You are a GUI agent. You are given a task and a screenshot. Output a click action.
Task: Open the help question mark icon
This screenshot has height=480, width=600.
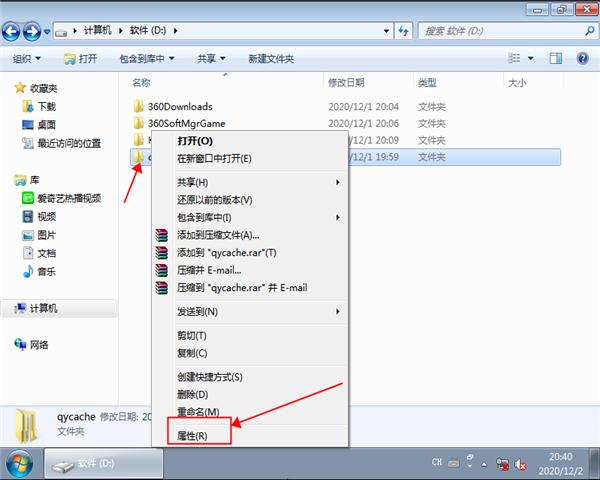tap(583, 59)
